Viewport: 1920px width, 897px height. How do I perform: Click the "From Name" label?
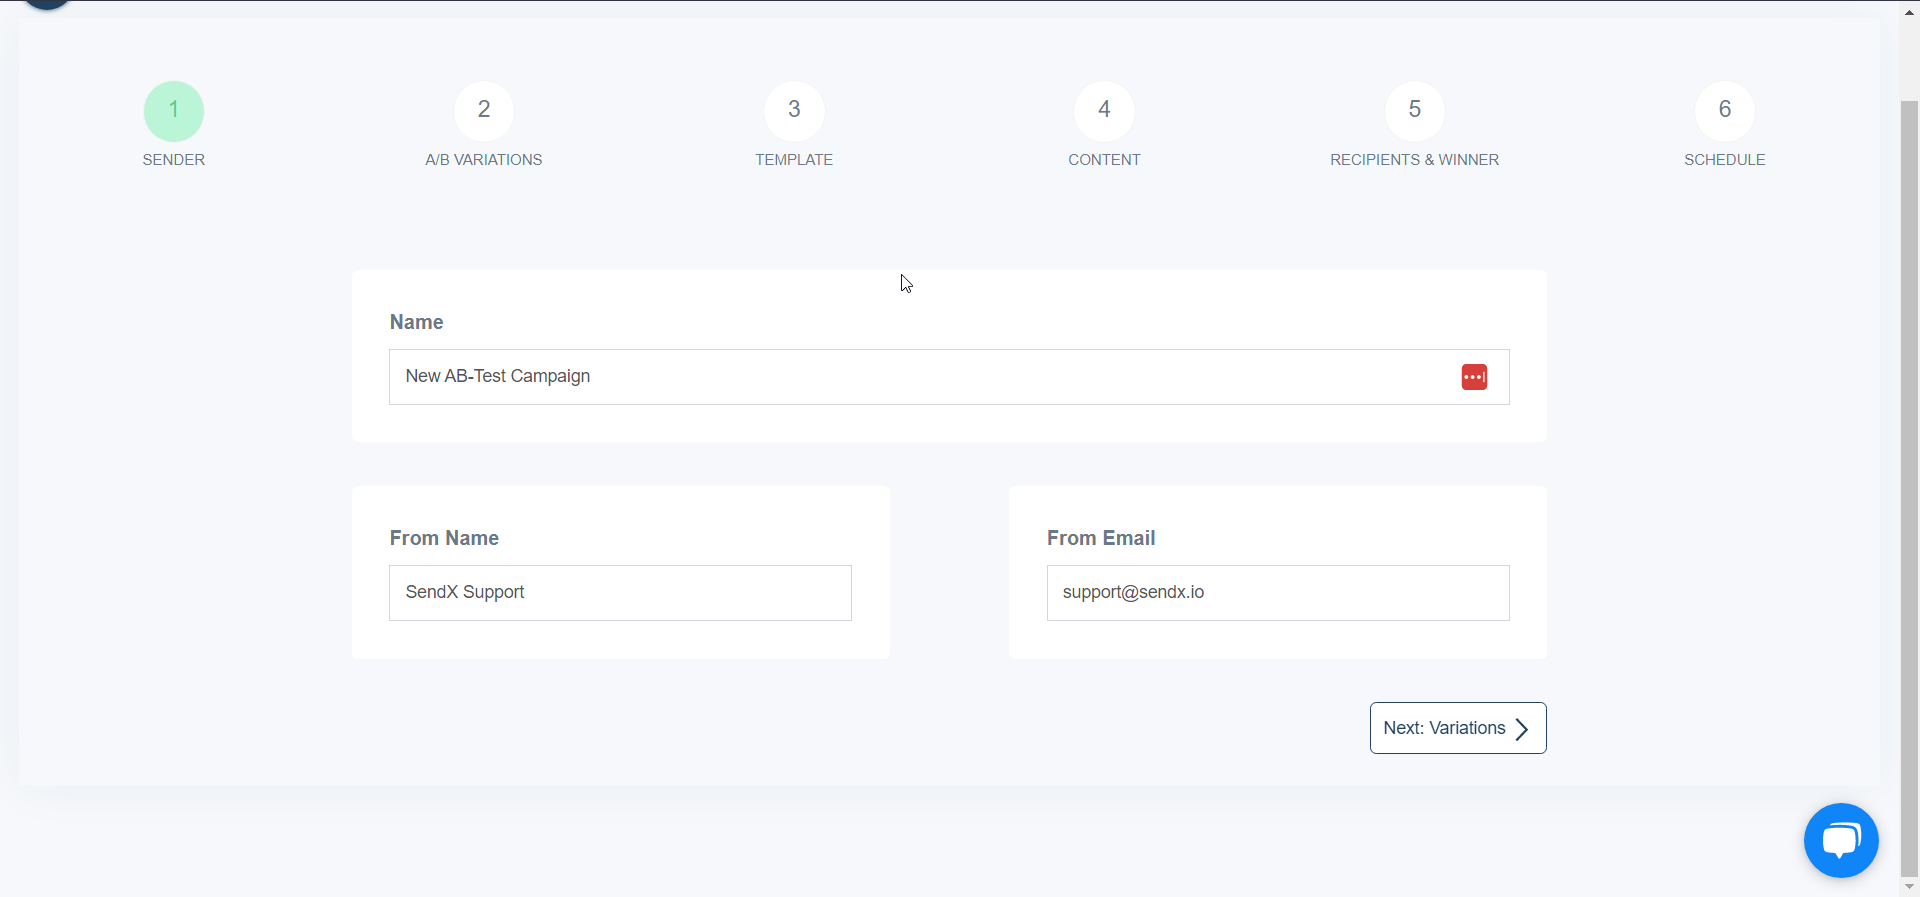[444, 538]
